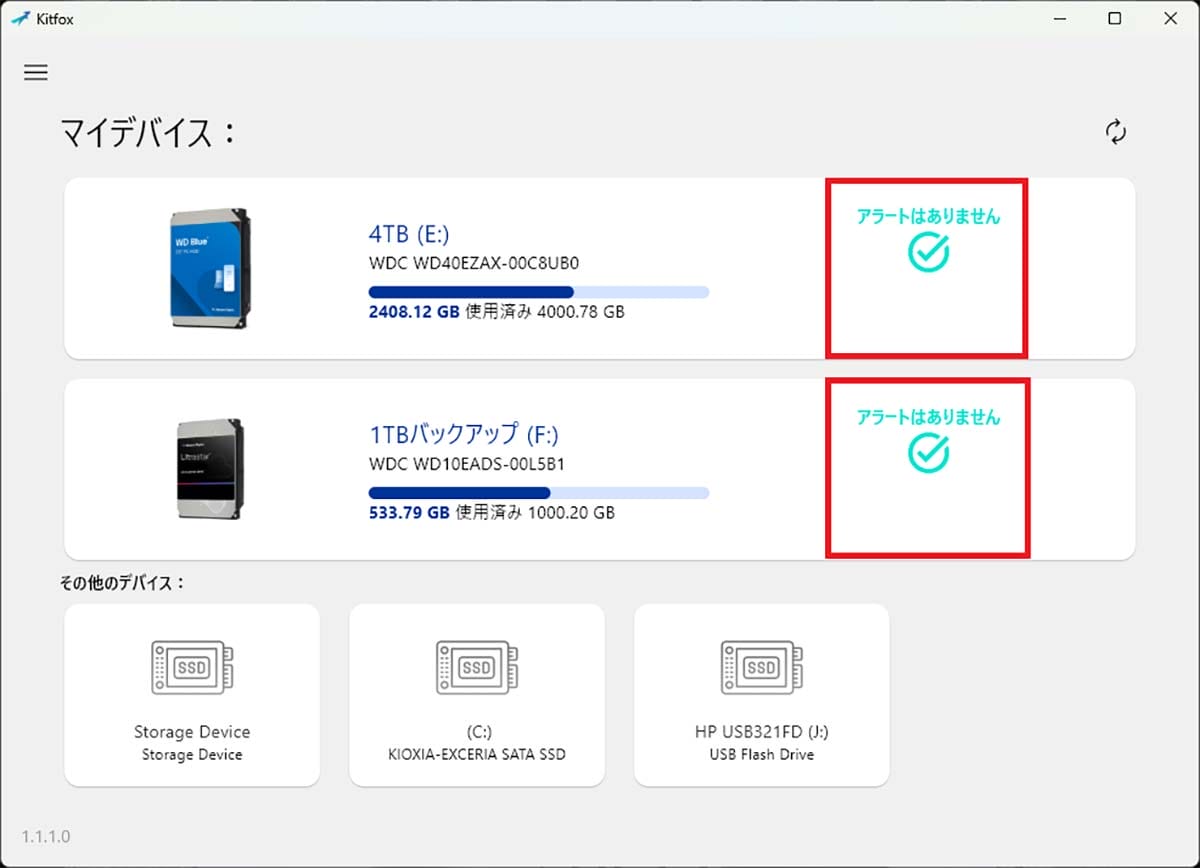Close the Kitfox window
1200x868 pixels.
point(1171,19)
